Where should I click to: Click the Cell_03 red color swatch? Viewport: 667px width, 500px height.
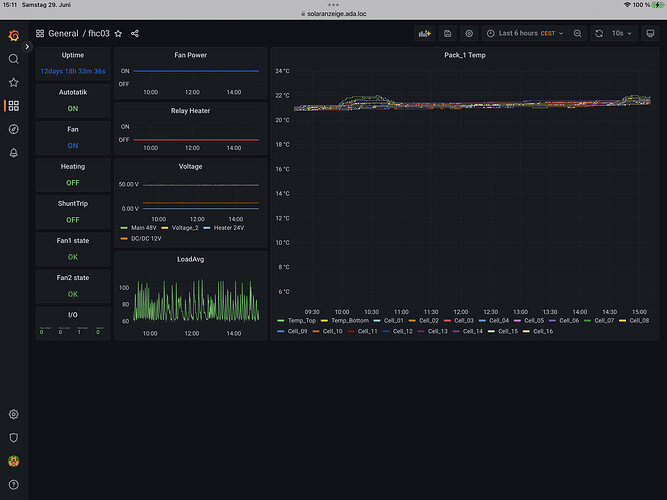[x=447, y=320]
